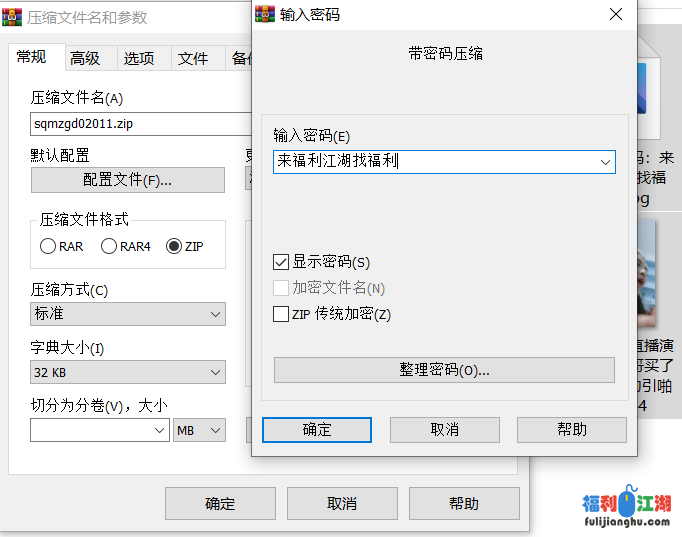Click the archive name field sqmzgd02011.zip
The image size is (682, 537).
140,124
